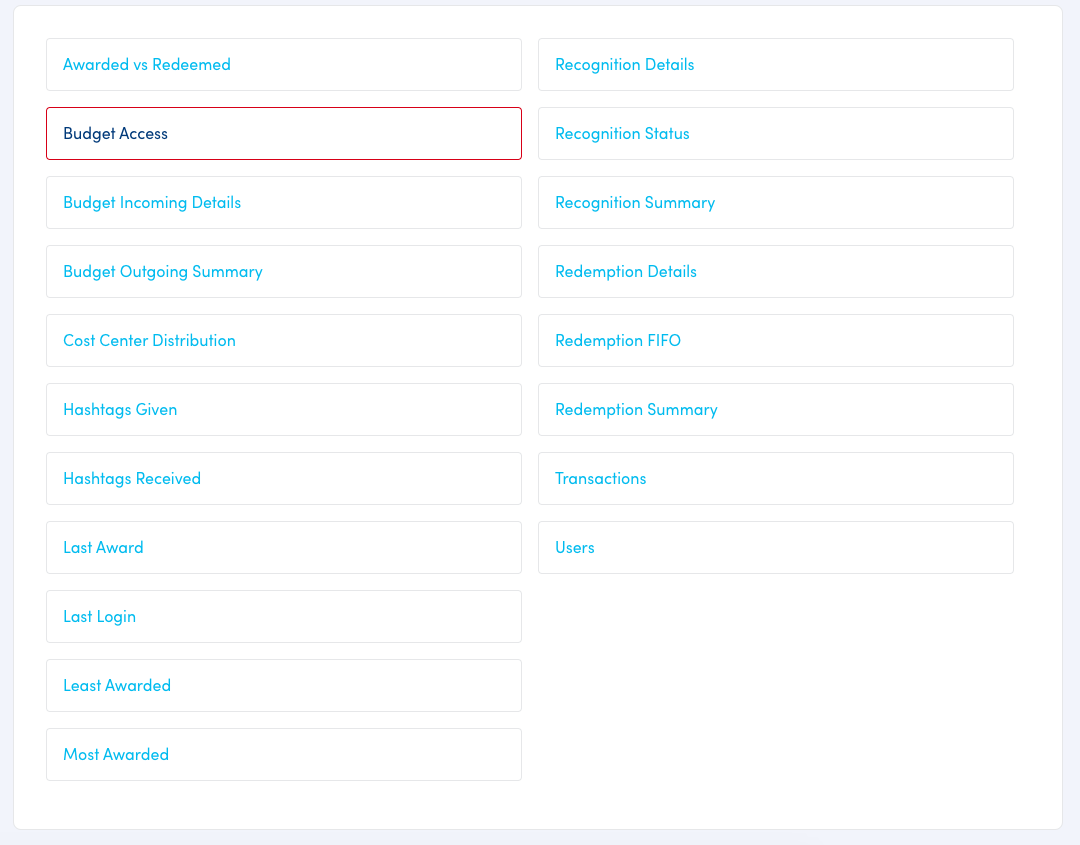This screenshot has width=1080, height=845.
Task: Select the Most Awarded report
Action: pos(116,755)
